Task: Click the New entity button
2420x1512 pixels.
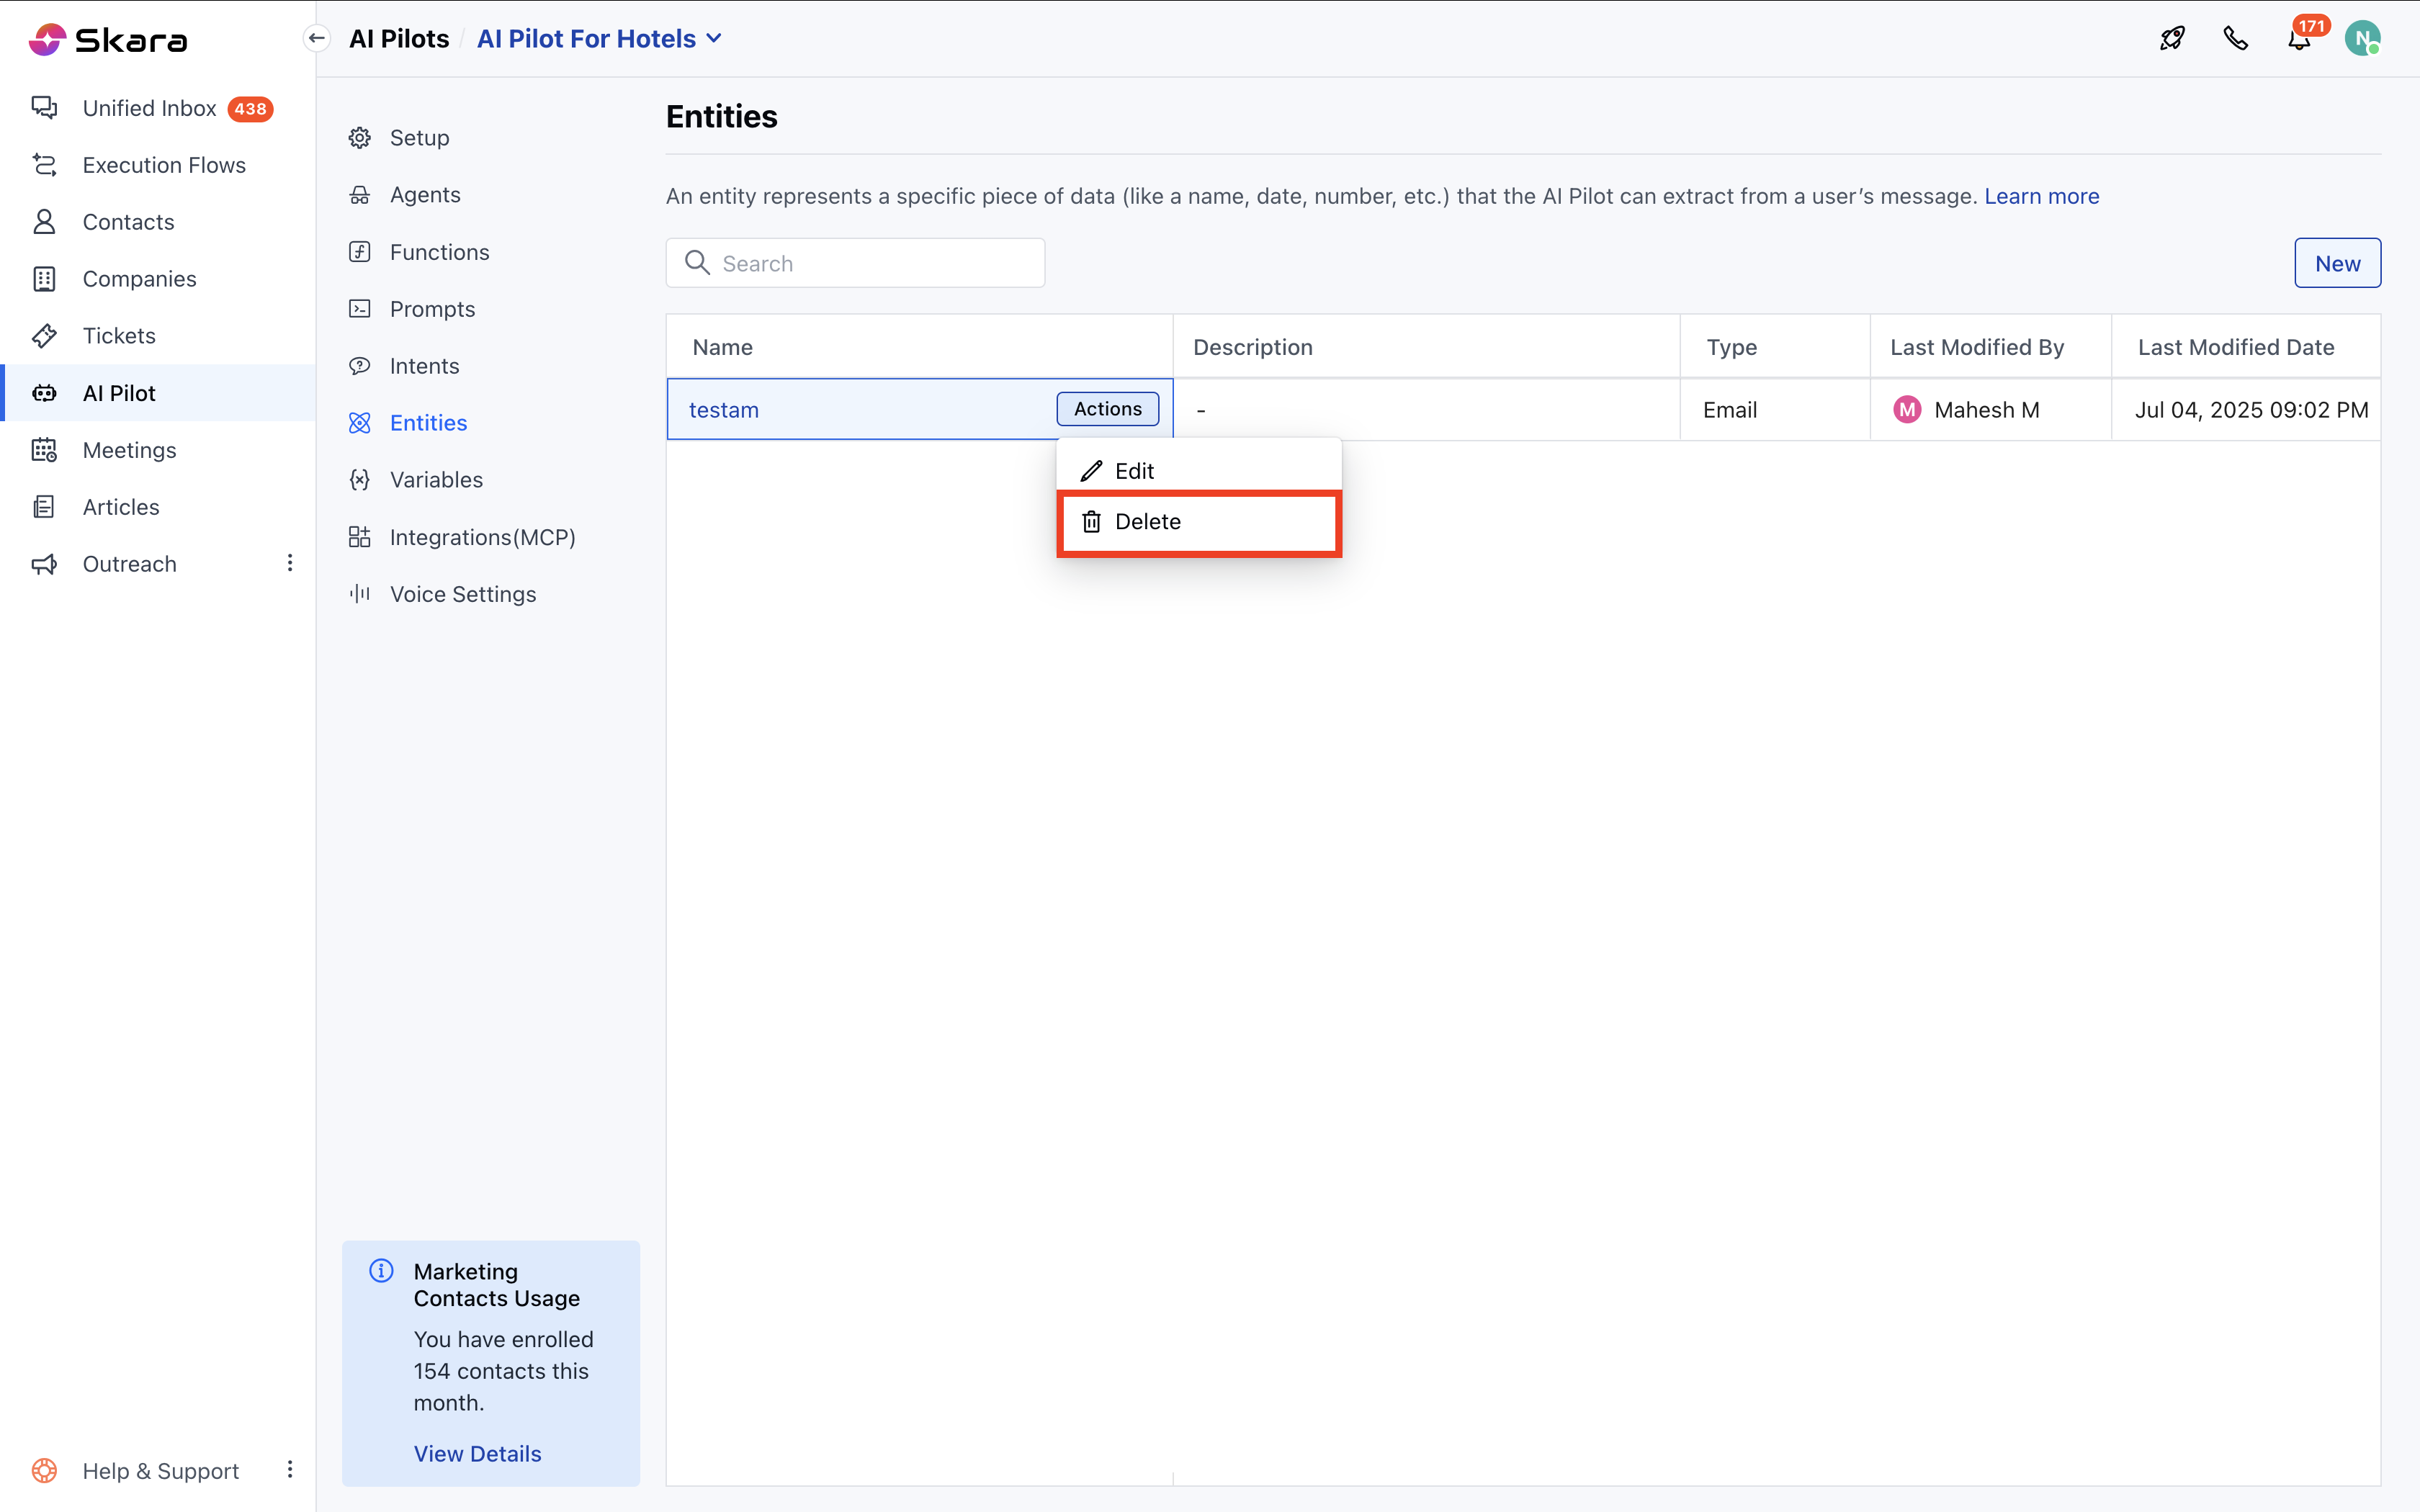Action: point(2336,263)
